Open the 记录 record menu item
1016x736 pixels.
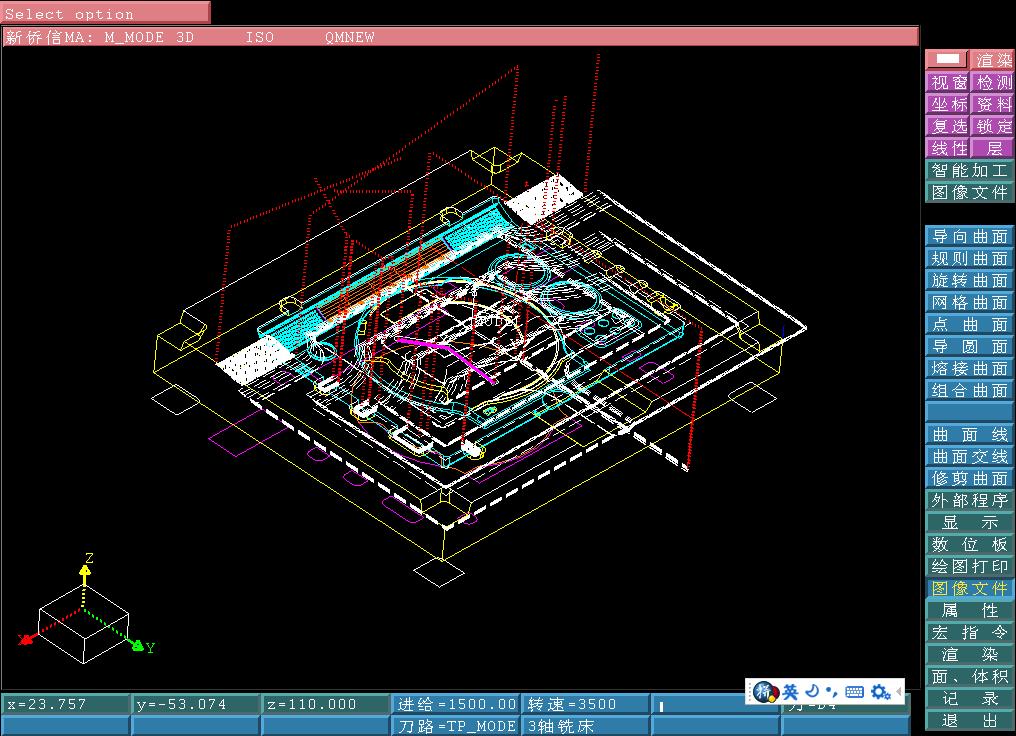click(969, 699)
